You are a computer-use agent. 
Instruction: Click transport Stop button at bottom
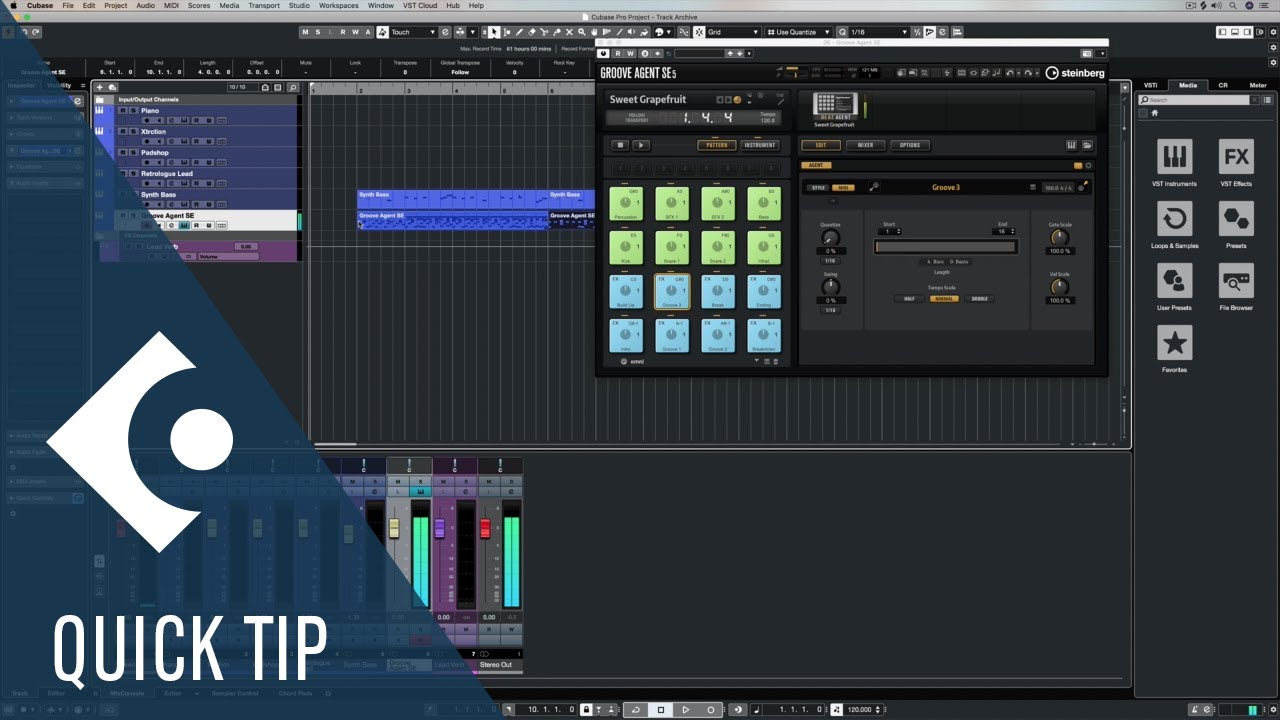pyautogui.click(x=660, y=709)
